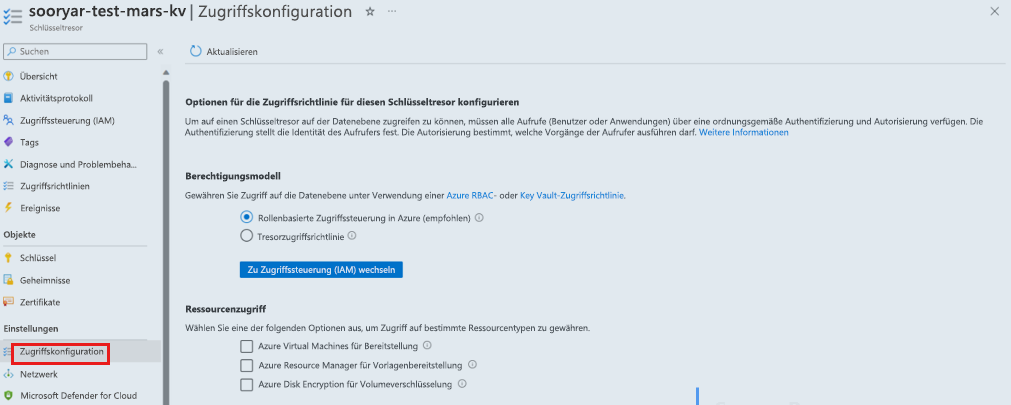The height and width of the screenshot is (405, 1011).
Task: Click info icon for Azure Resource Manager option
Action: click(x=472, y=365)
